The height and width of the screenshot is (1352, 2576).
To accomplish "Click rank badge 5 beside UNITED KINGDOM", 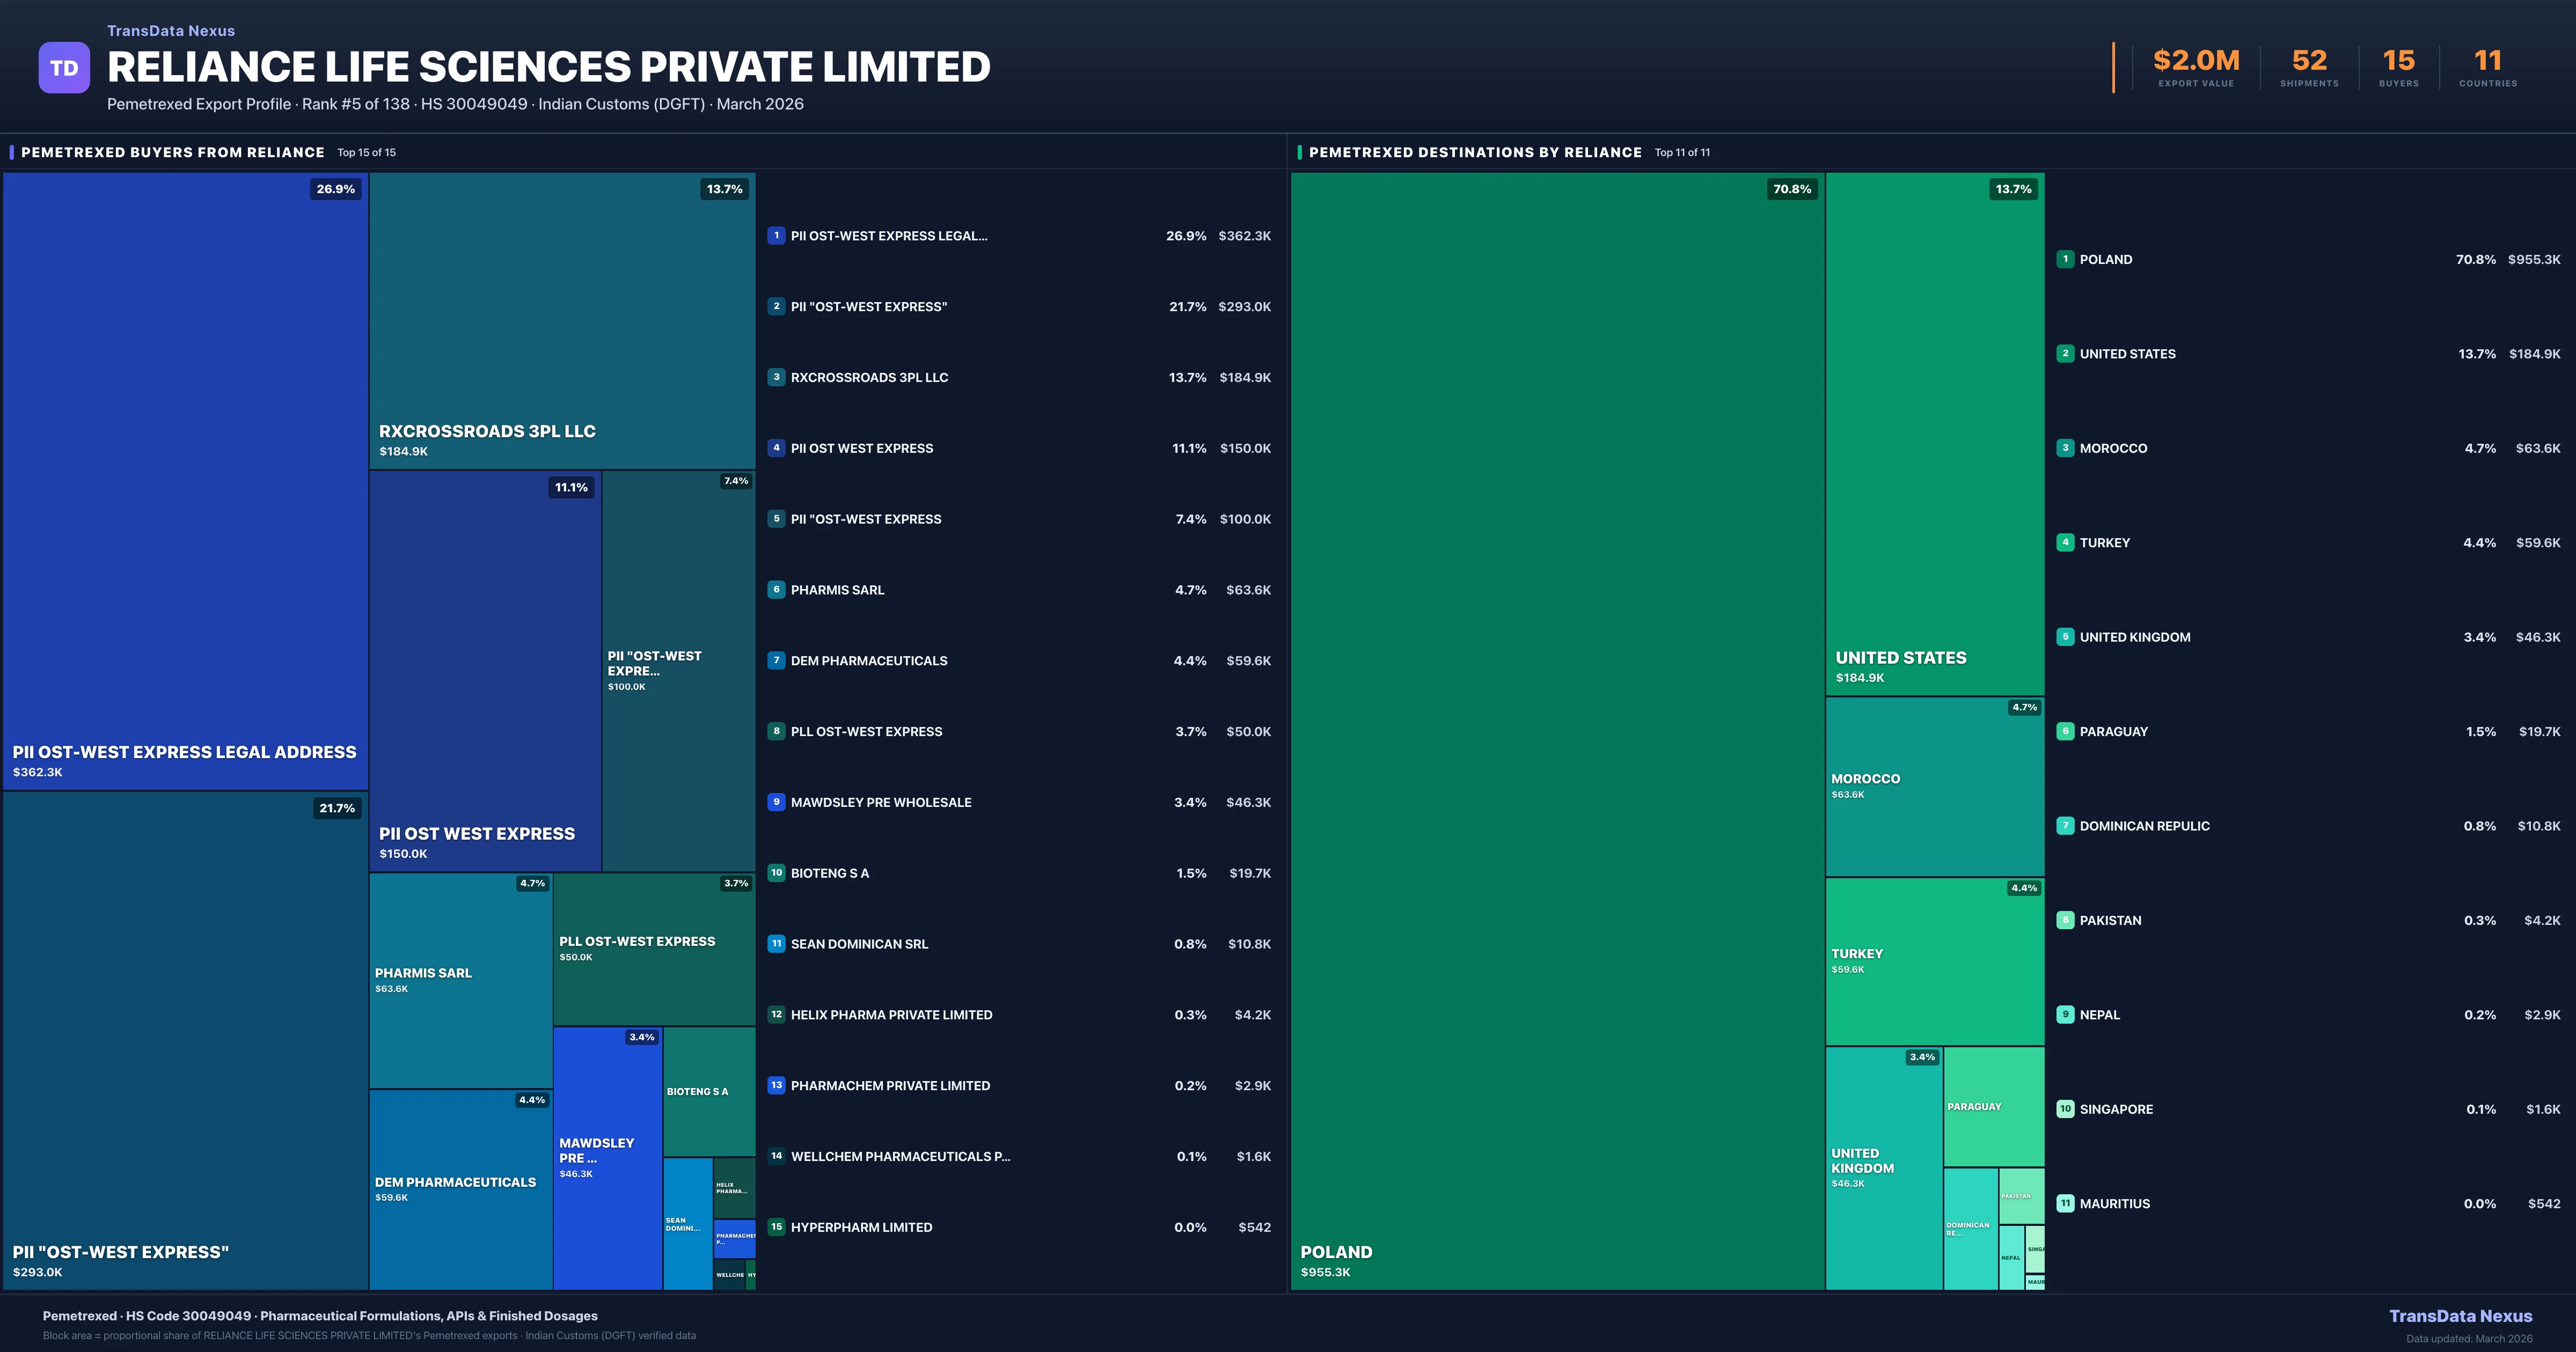I will coord(2065,637).
